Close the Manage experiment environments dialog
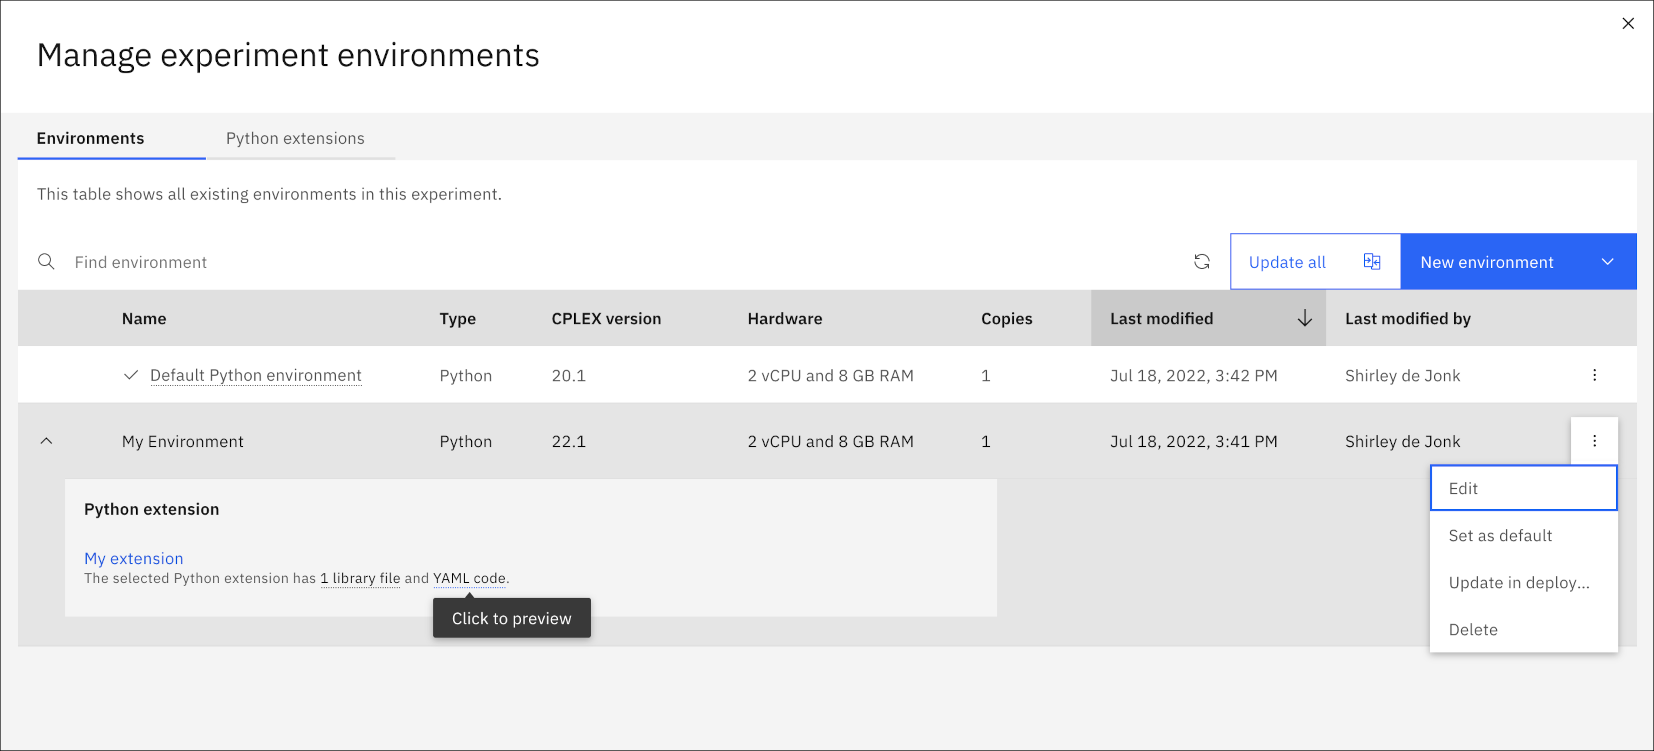1654x751 pixels. coord(1628,23)
